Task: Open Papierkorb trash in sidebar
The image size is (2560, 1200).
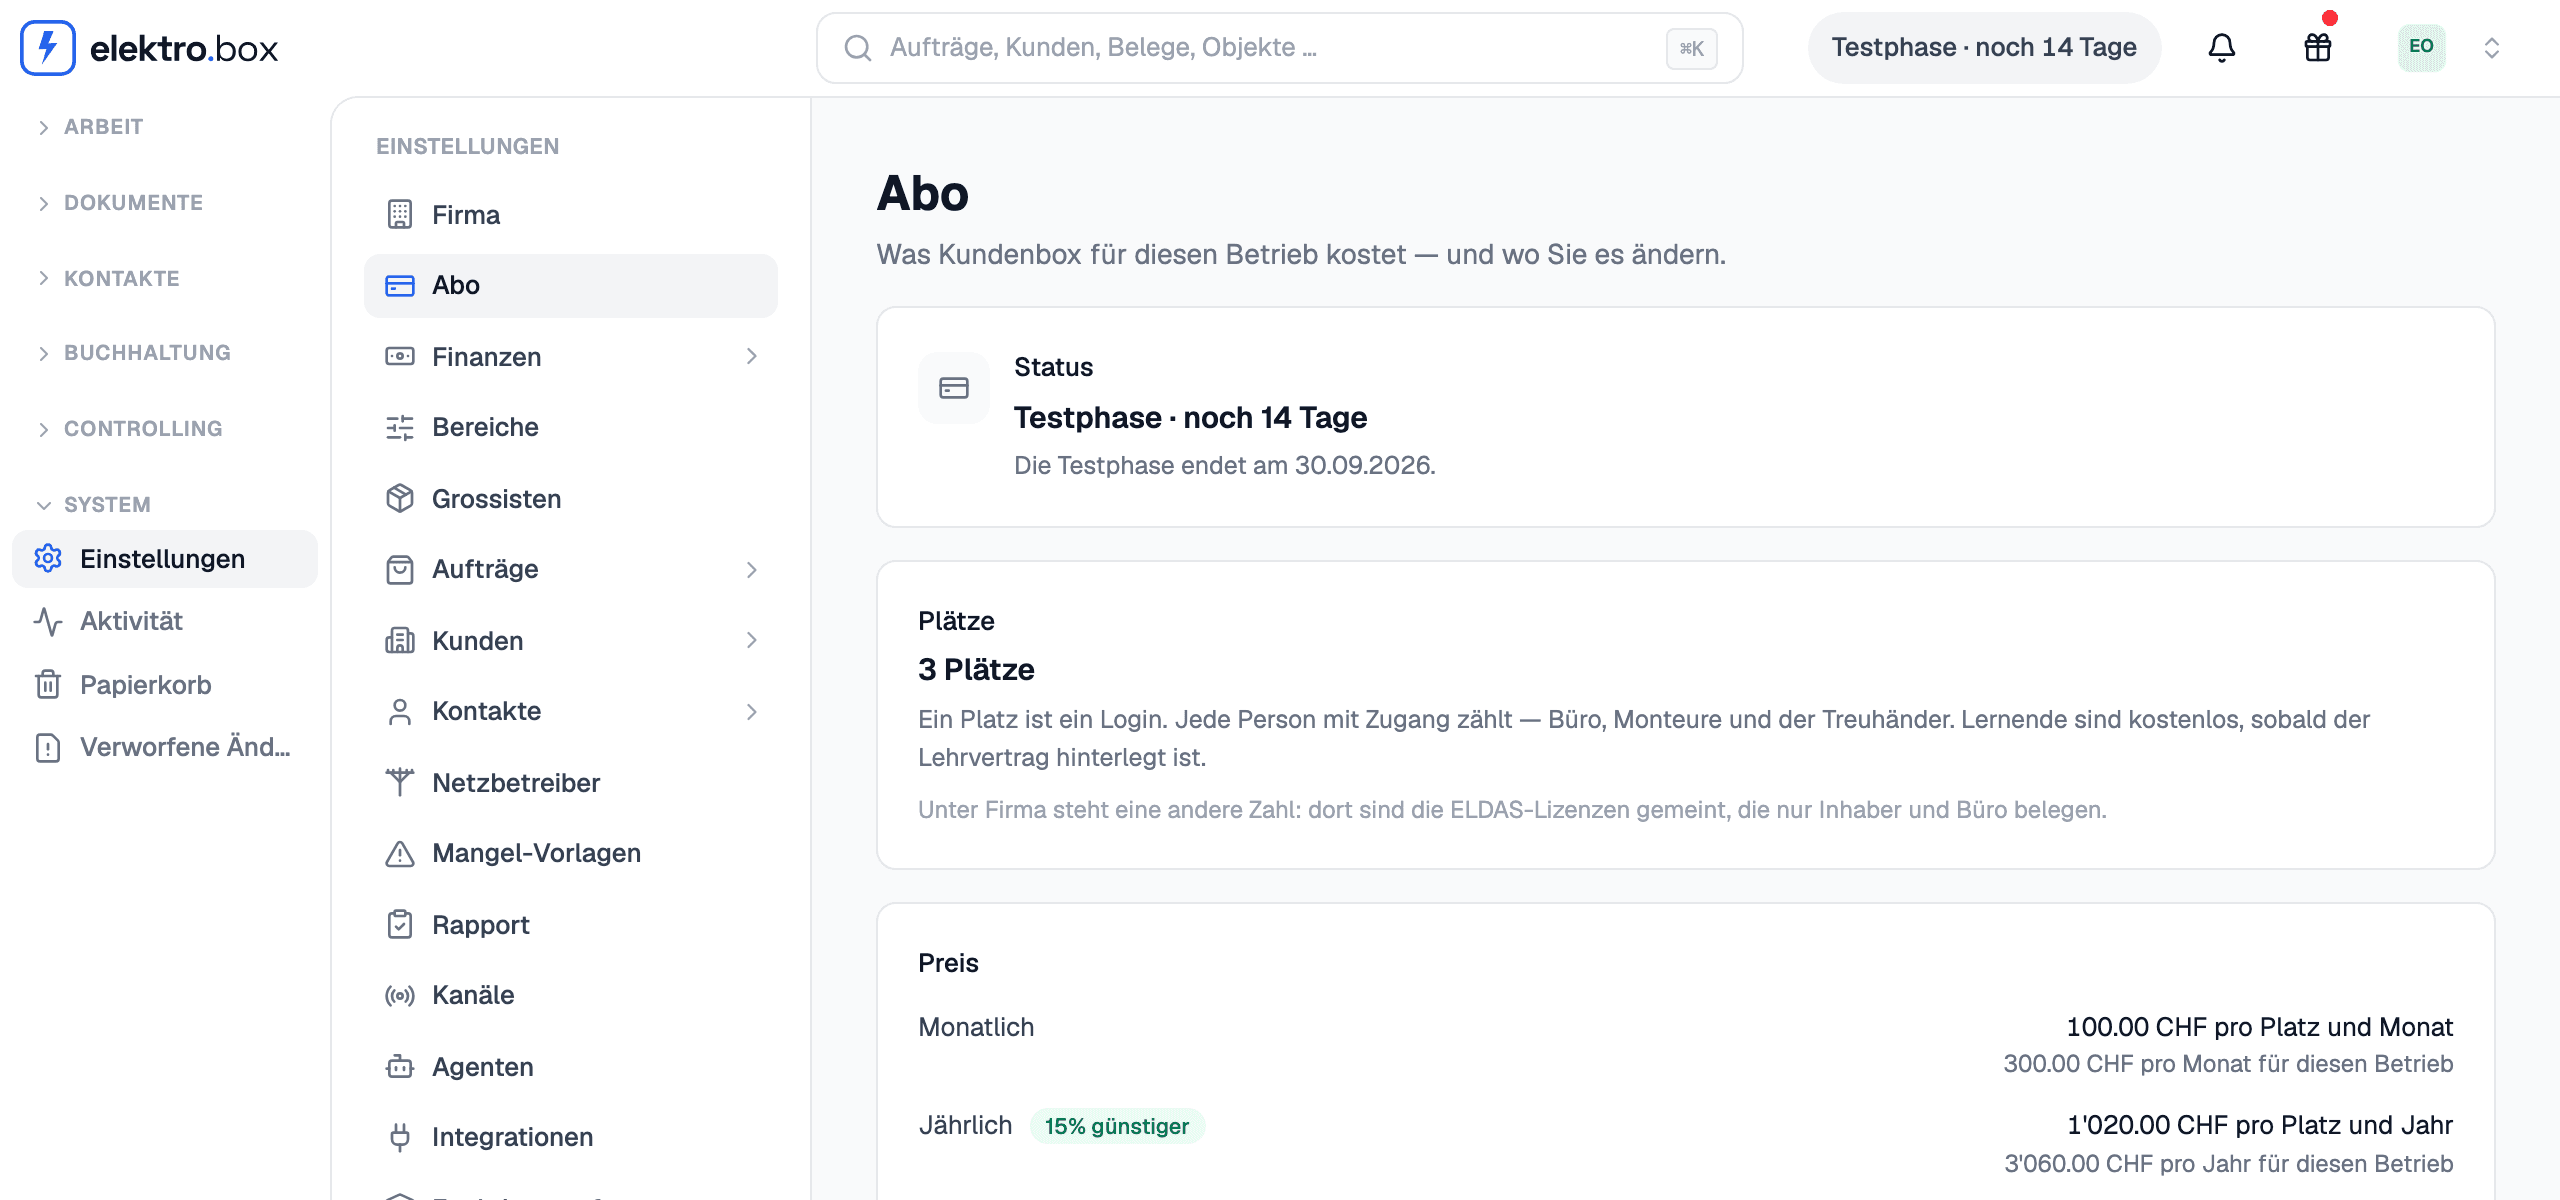Action: click(x=165, y=684)
